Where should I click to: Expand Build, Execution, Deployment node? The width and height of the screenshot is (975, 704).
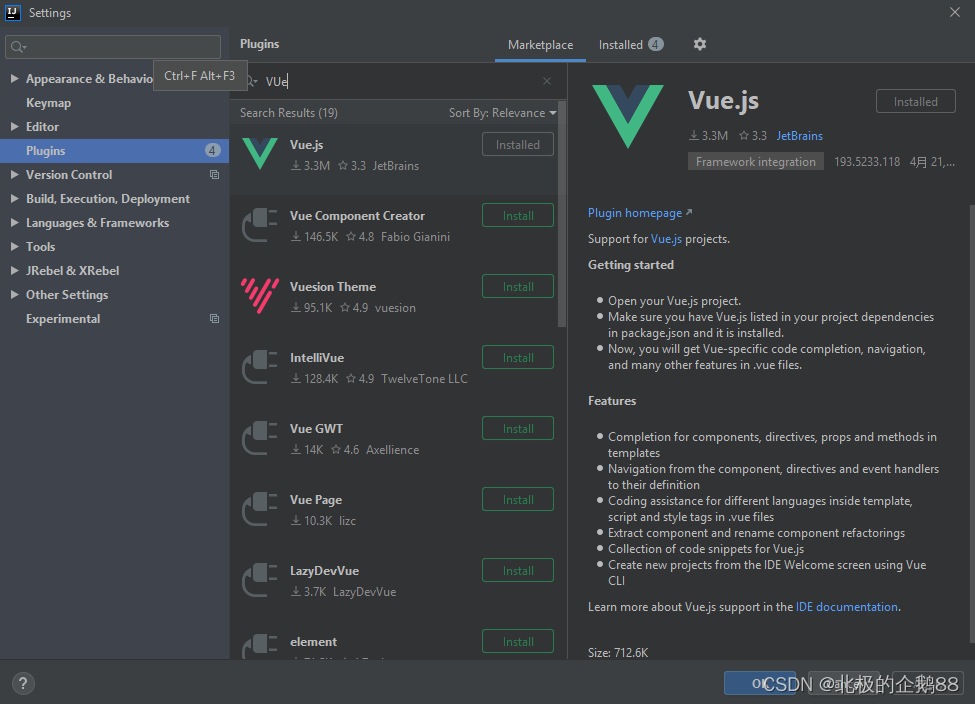(14, 198)
